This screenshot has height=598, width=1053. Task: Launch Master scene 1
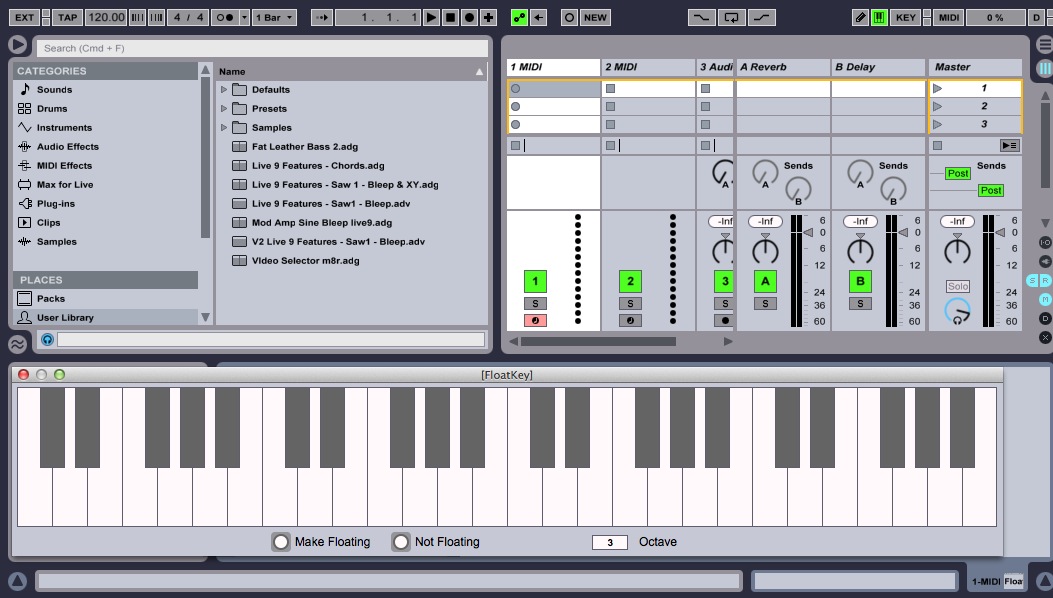(x=938, y=88)
